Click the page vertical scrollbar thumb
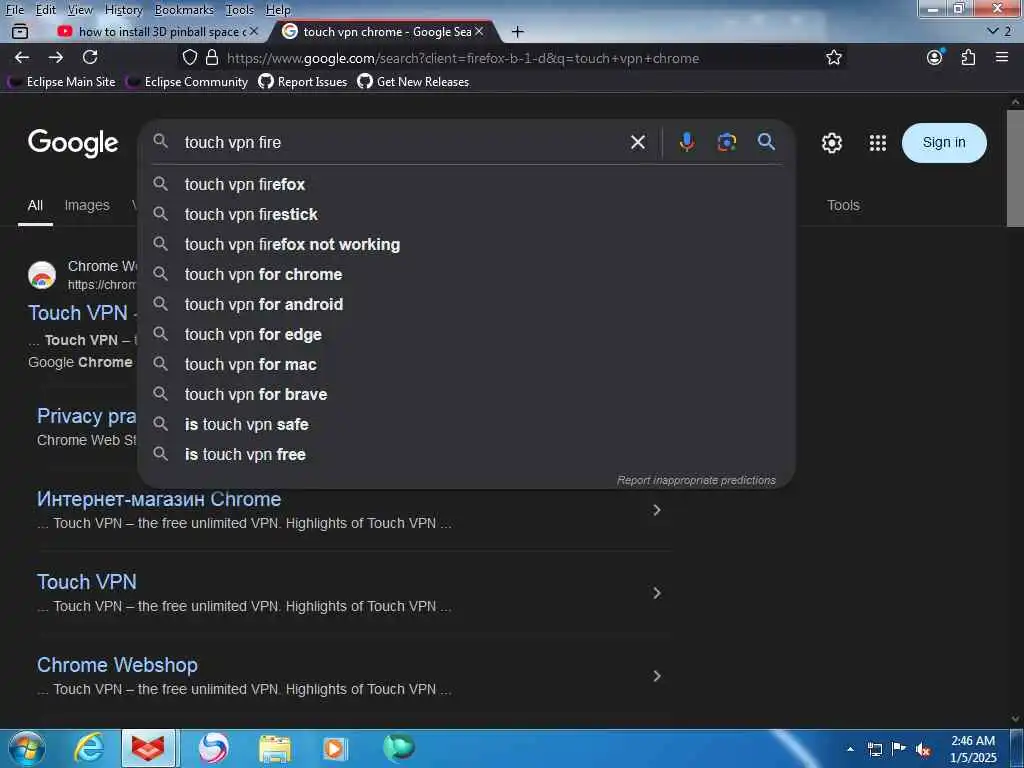Image resolution: width=1024 pixels, height=768 pixels. coord(1015,168)
